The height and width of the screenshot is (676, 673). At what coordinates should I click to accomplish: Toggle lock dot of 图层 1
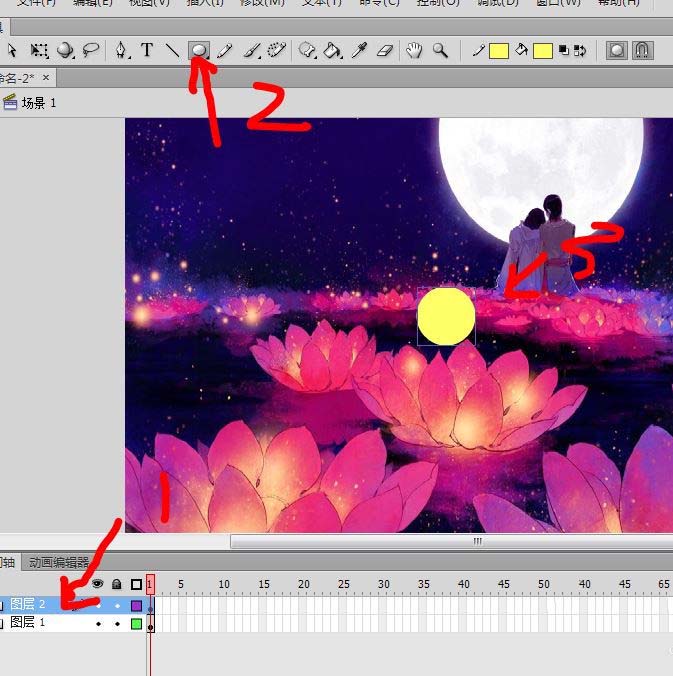click(x=117, y=624)
